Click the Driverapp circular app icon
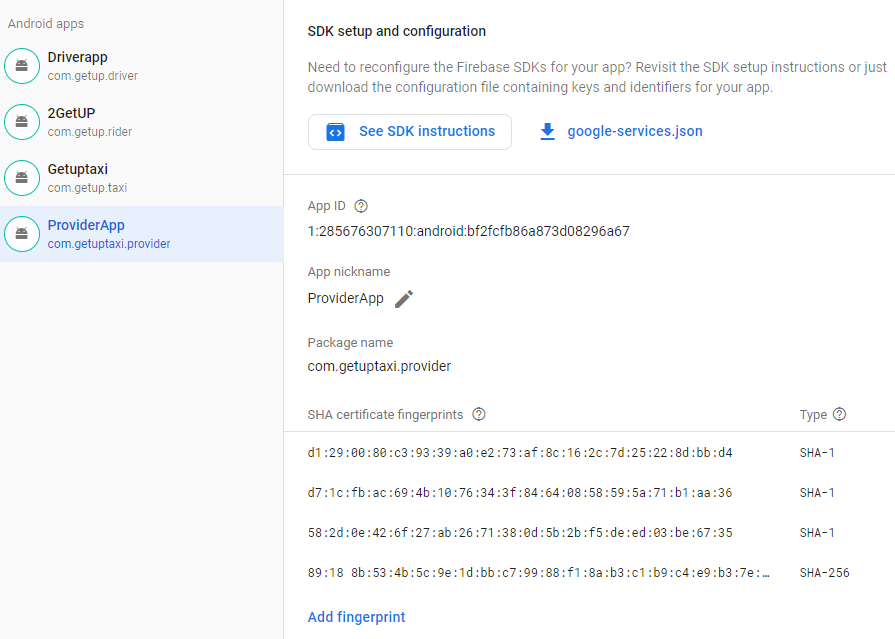 click(22, 65)
